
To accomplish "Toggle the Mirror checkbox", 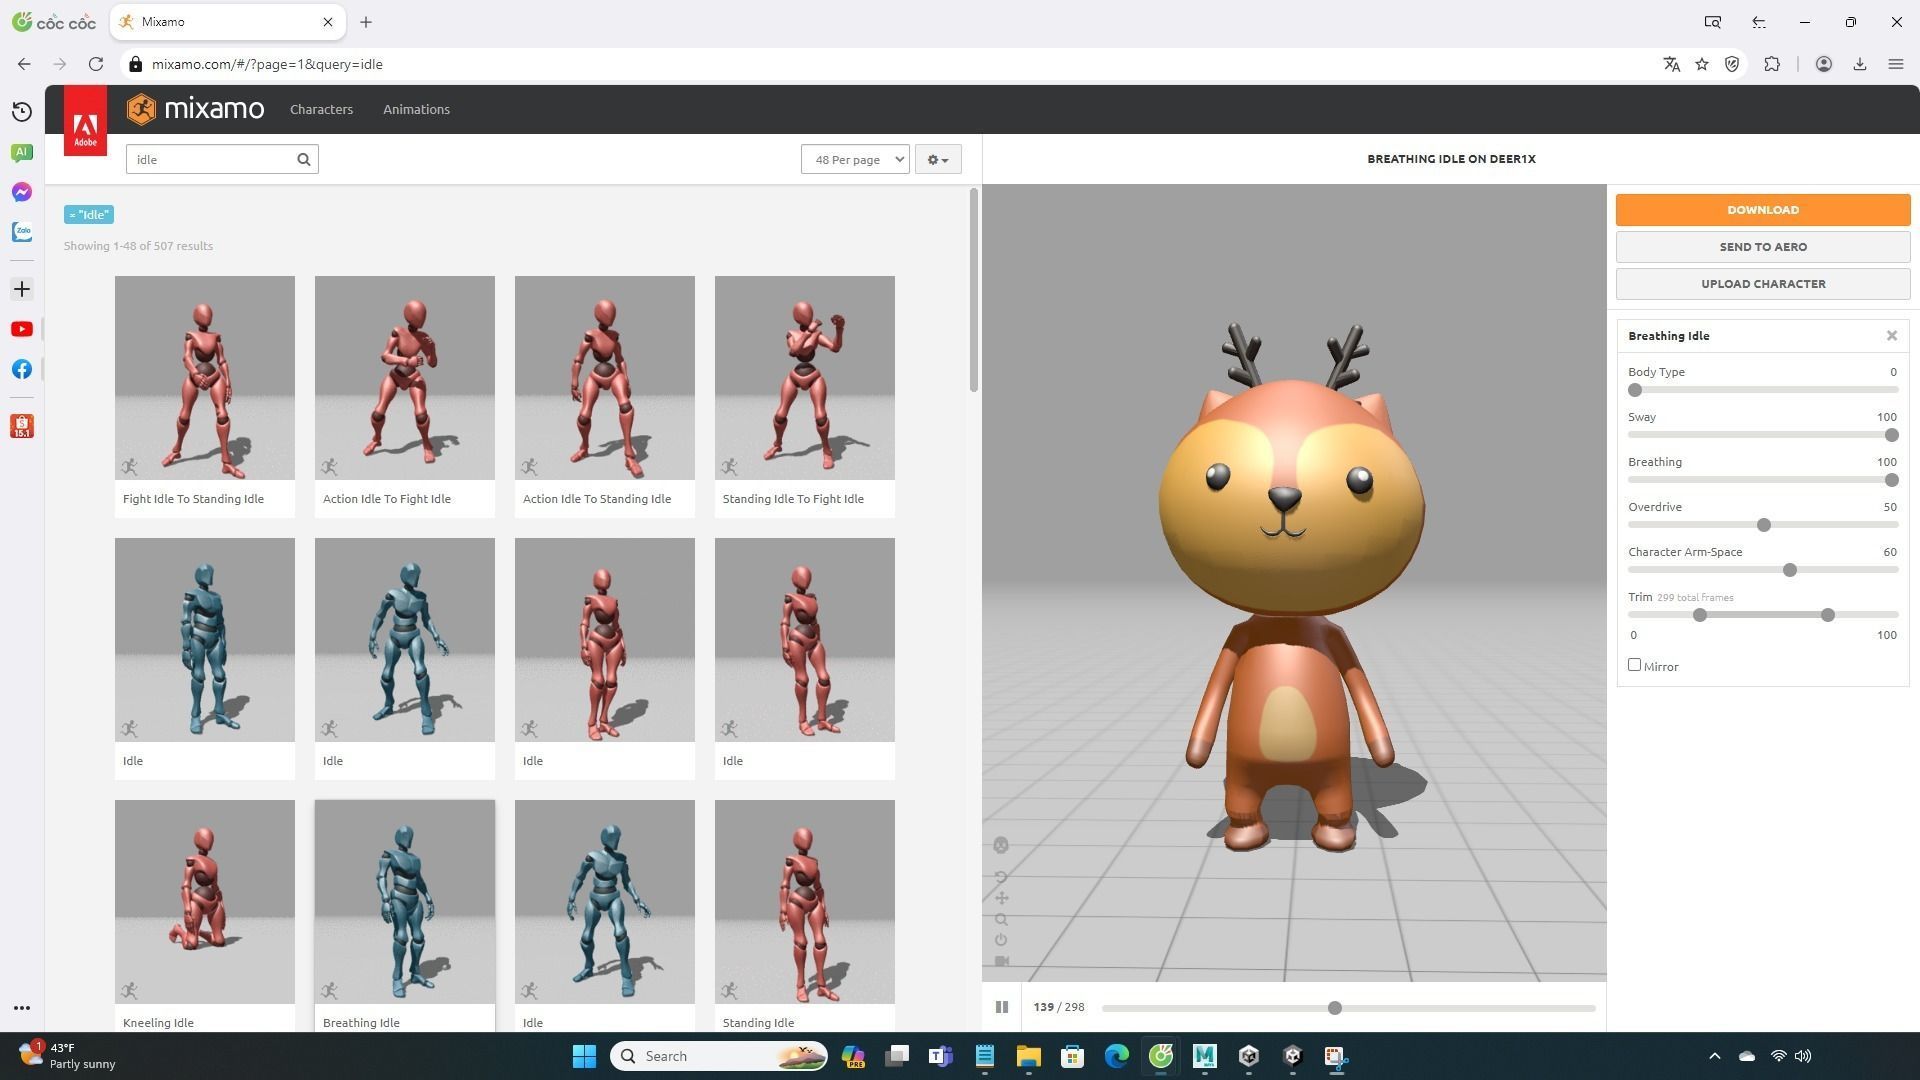I will pyautogui.click(x=1635, y=665).
